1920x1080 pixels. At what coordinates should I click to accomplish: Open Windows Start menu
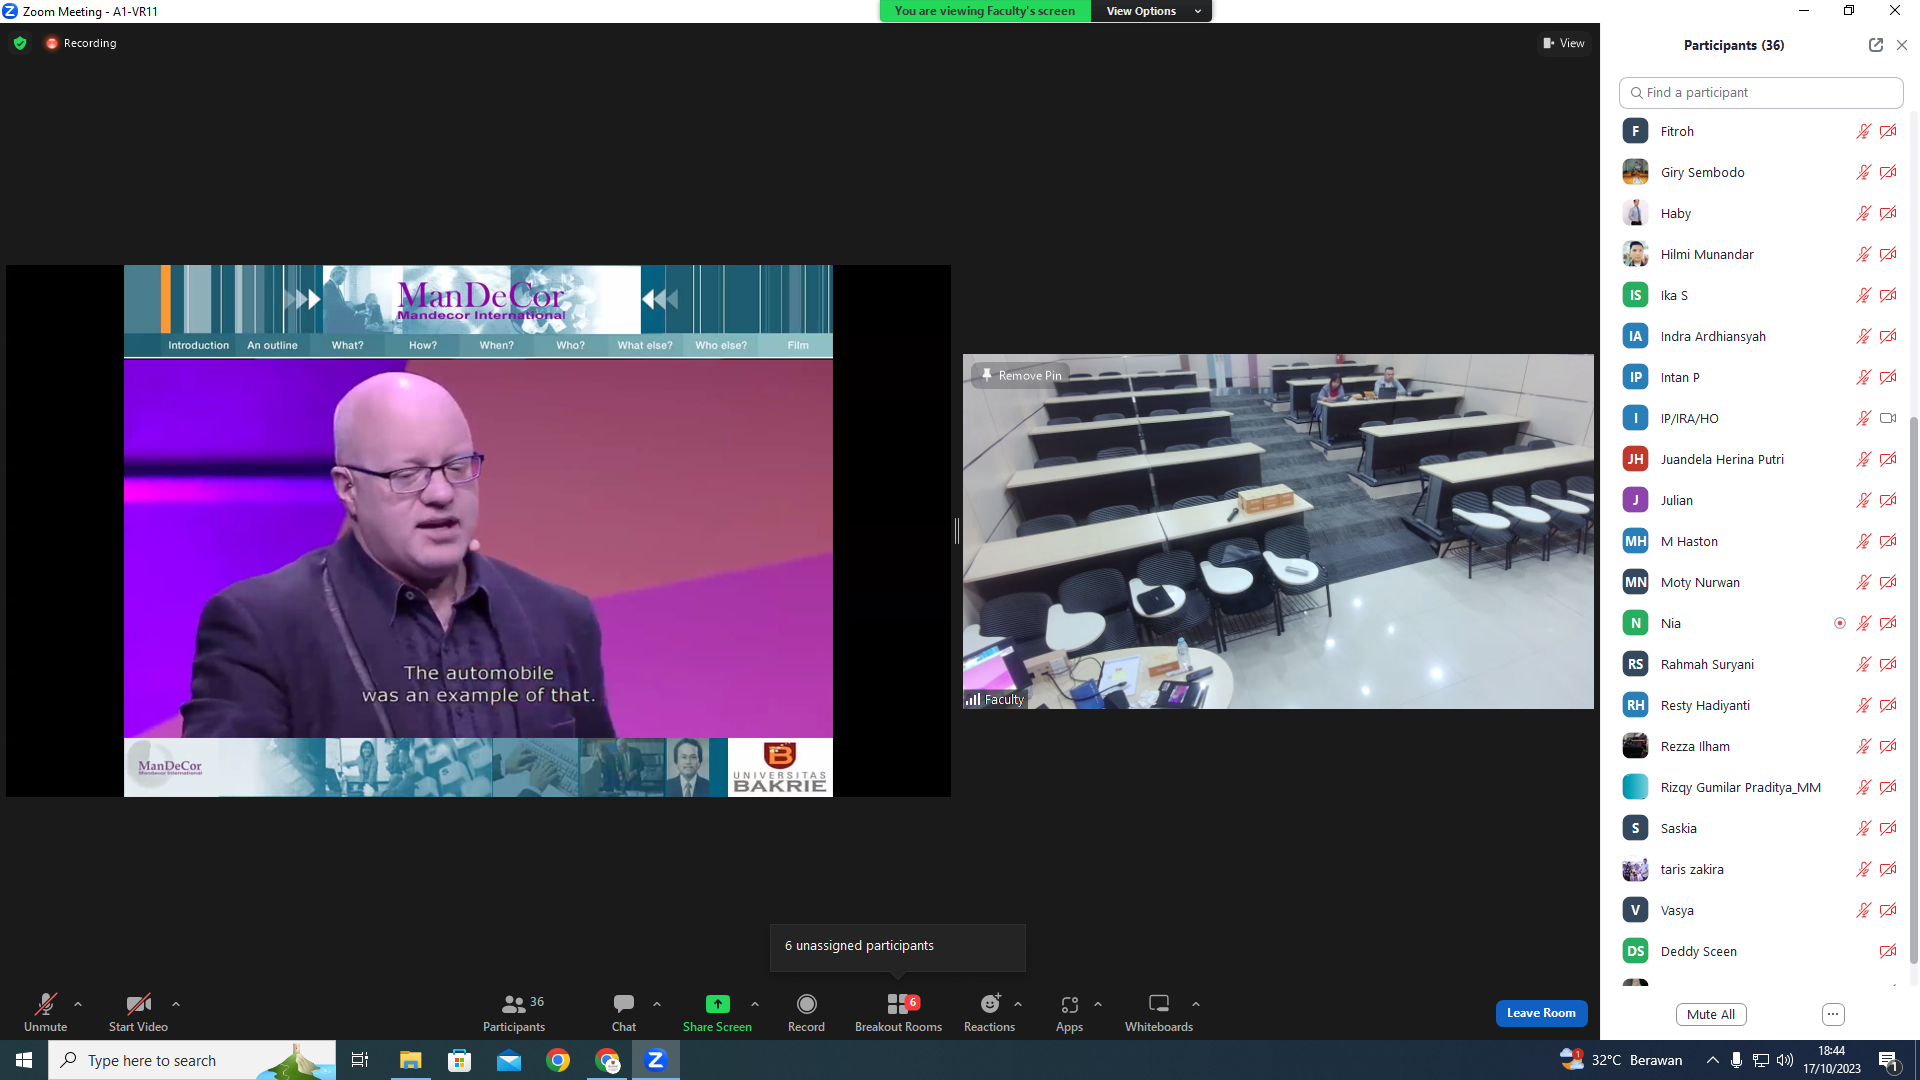coord(24,1060)
